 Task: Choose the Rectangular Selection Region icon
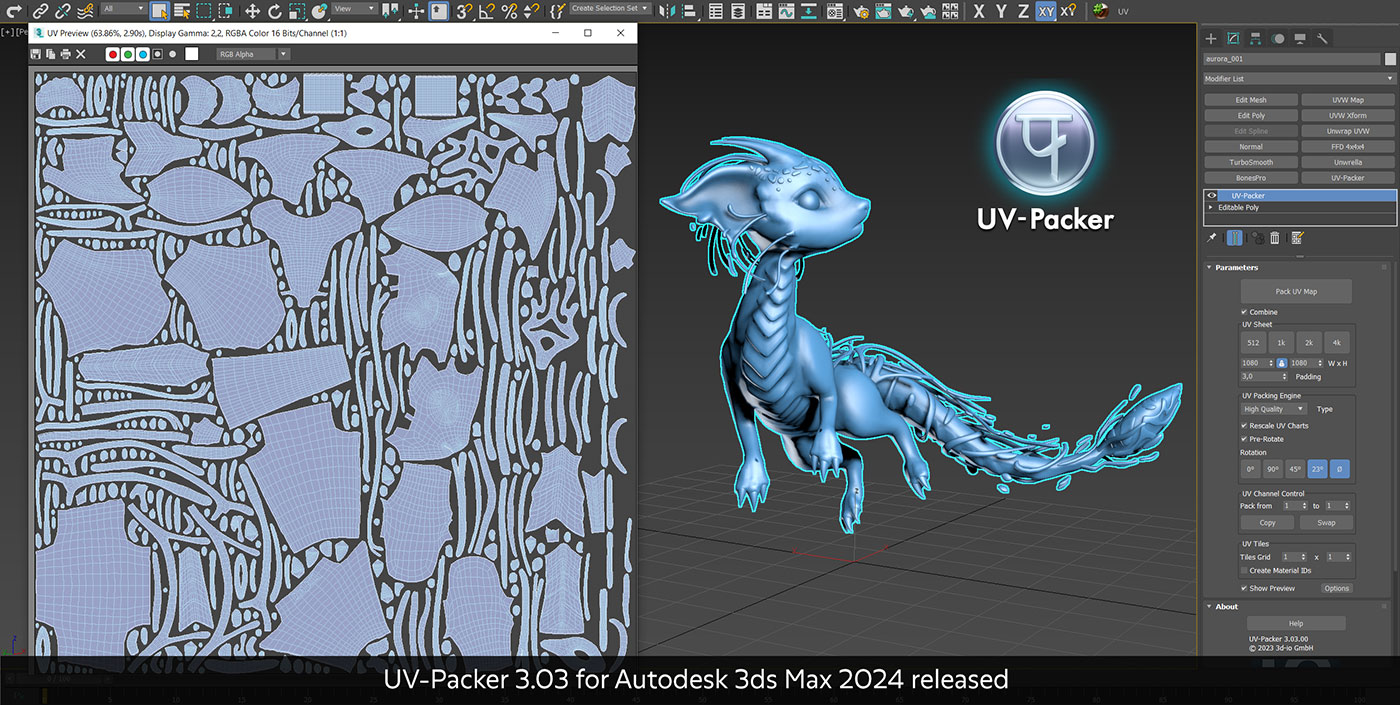pos(203,11)
